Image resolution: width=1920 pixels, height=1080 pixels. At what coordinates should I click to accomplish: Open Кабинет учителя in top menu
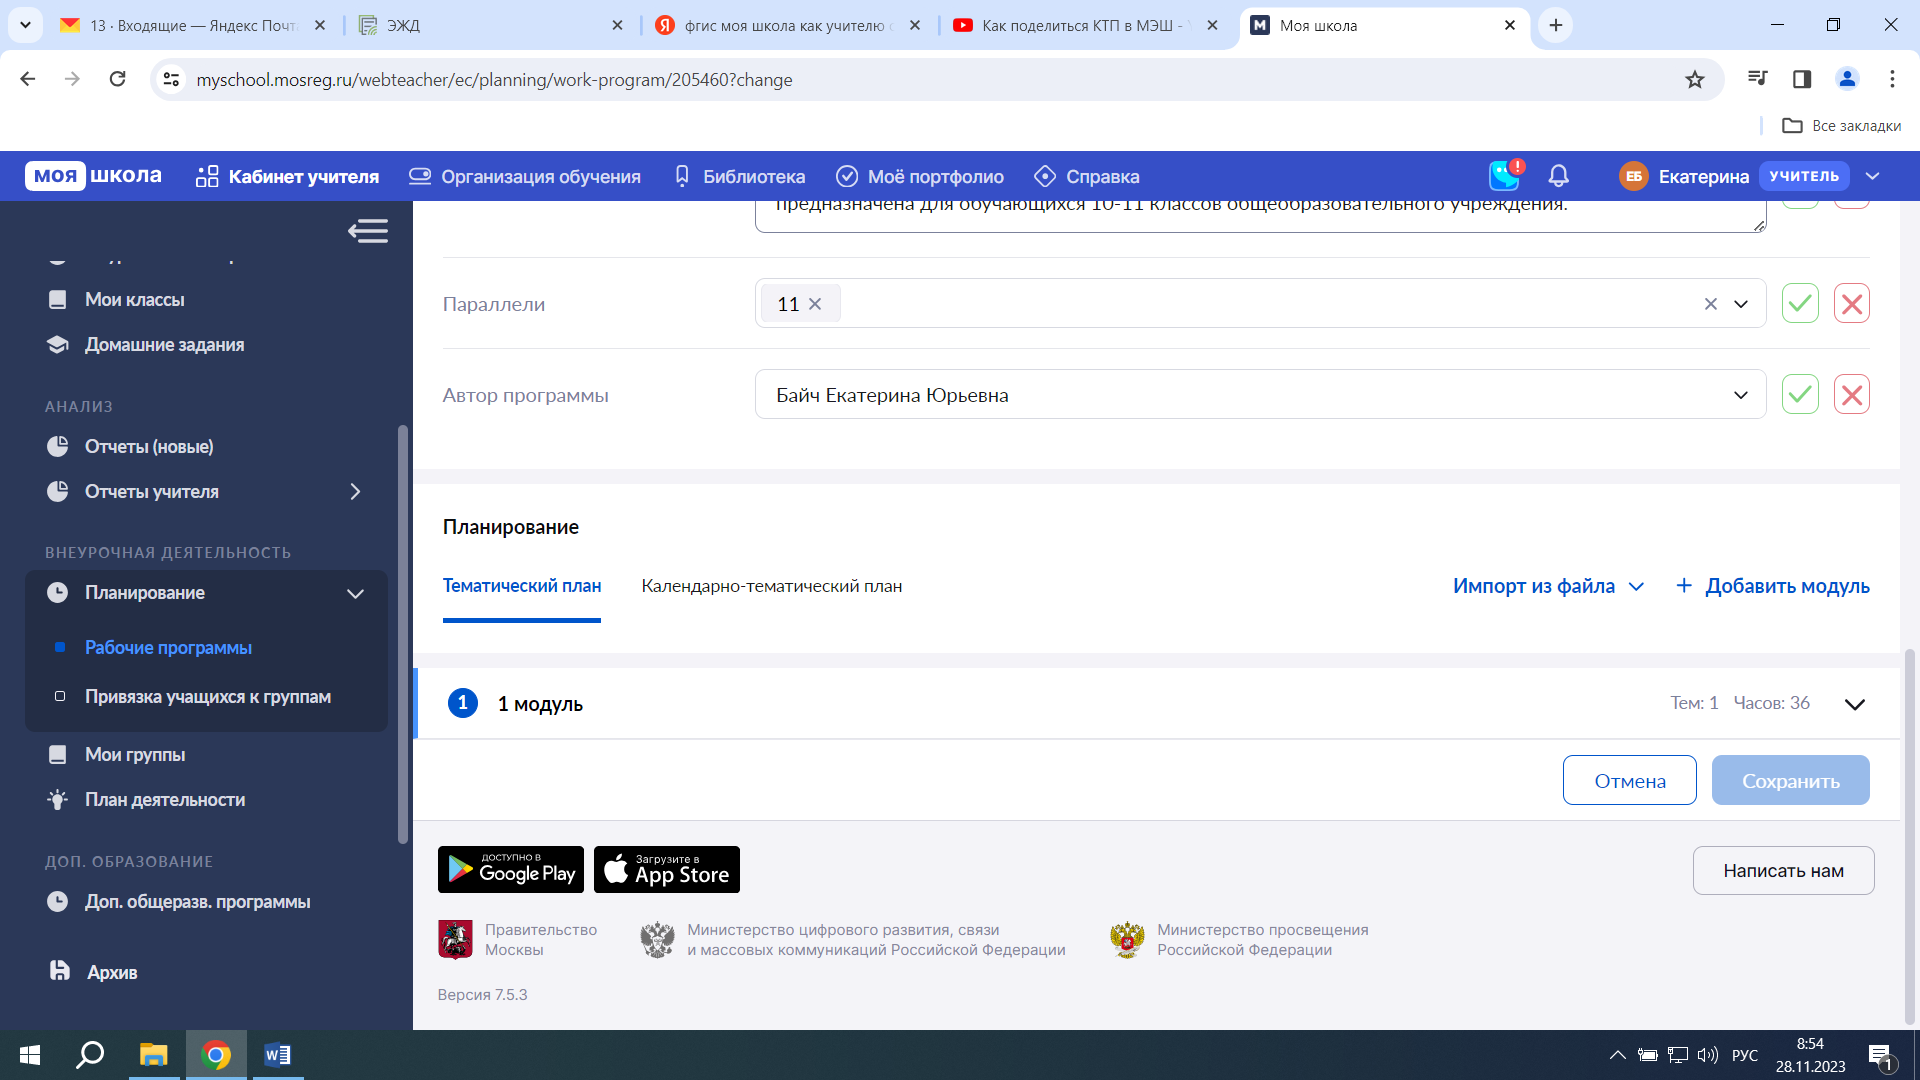[288, 176]
